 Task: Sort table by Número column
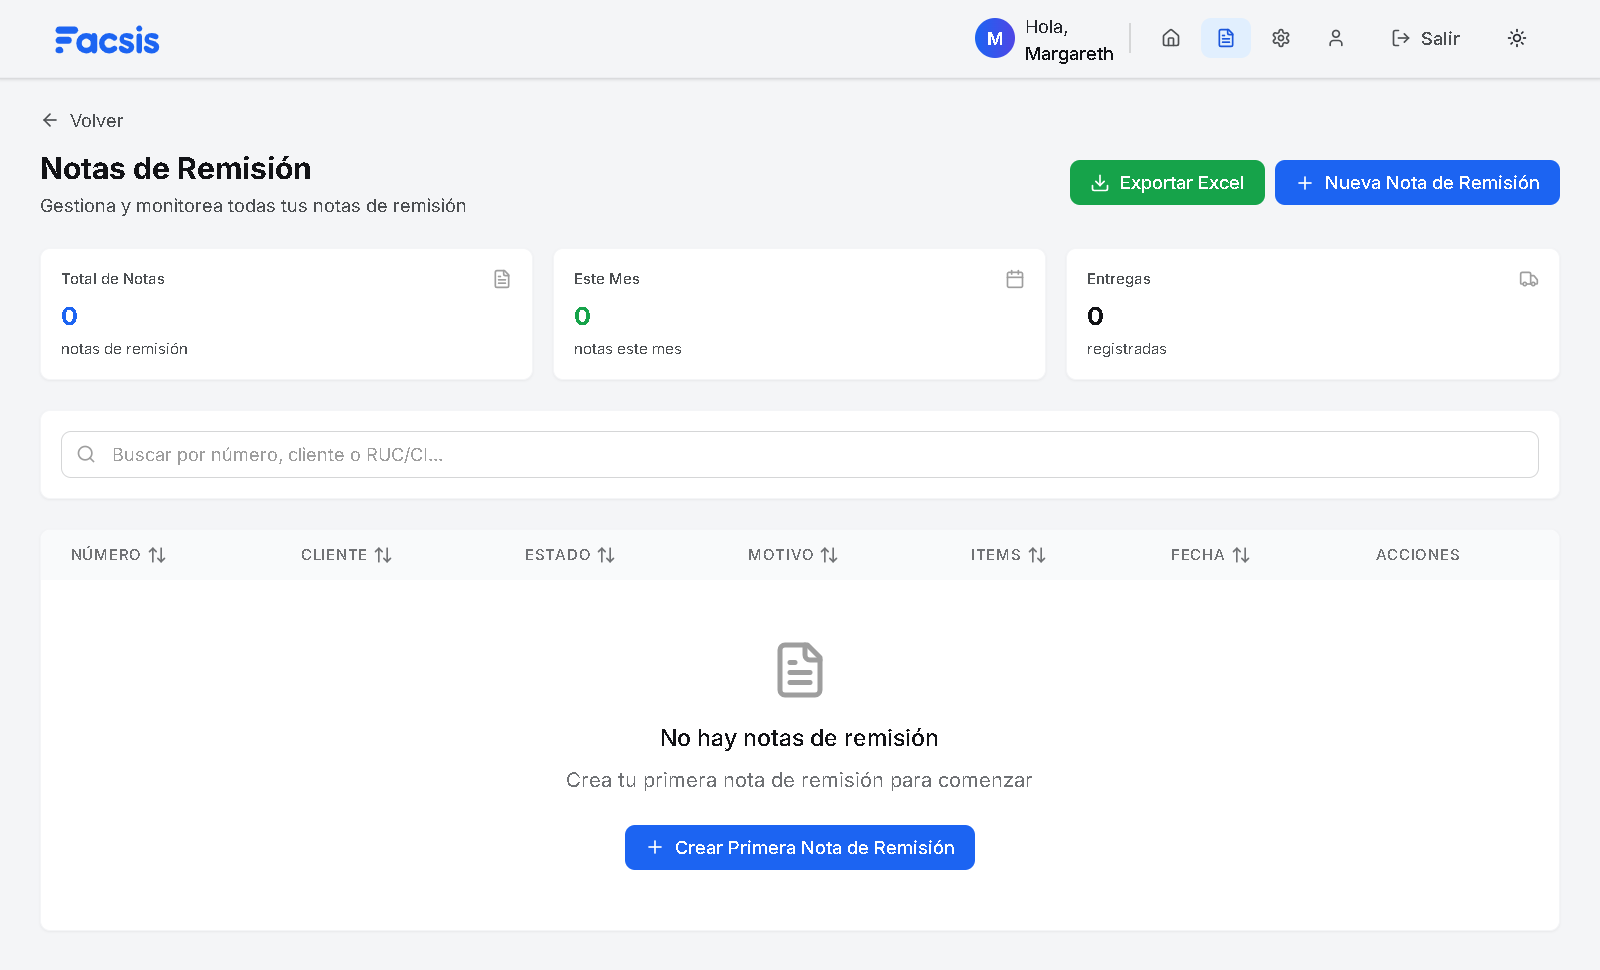coord(118,555)
